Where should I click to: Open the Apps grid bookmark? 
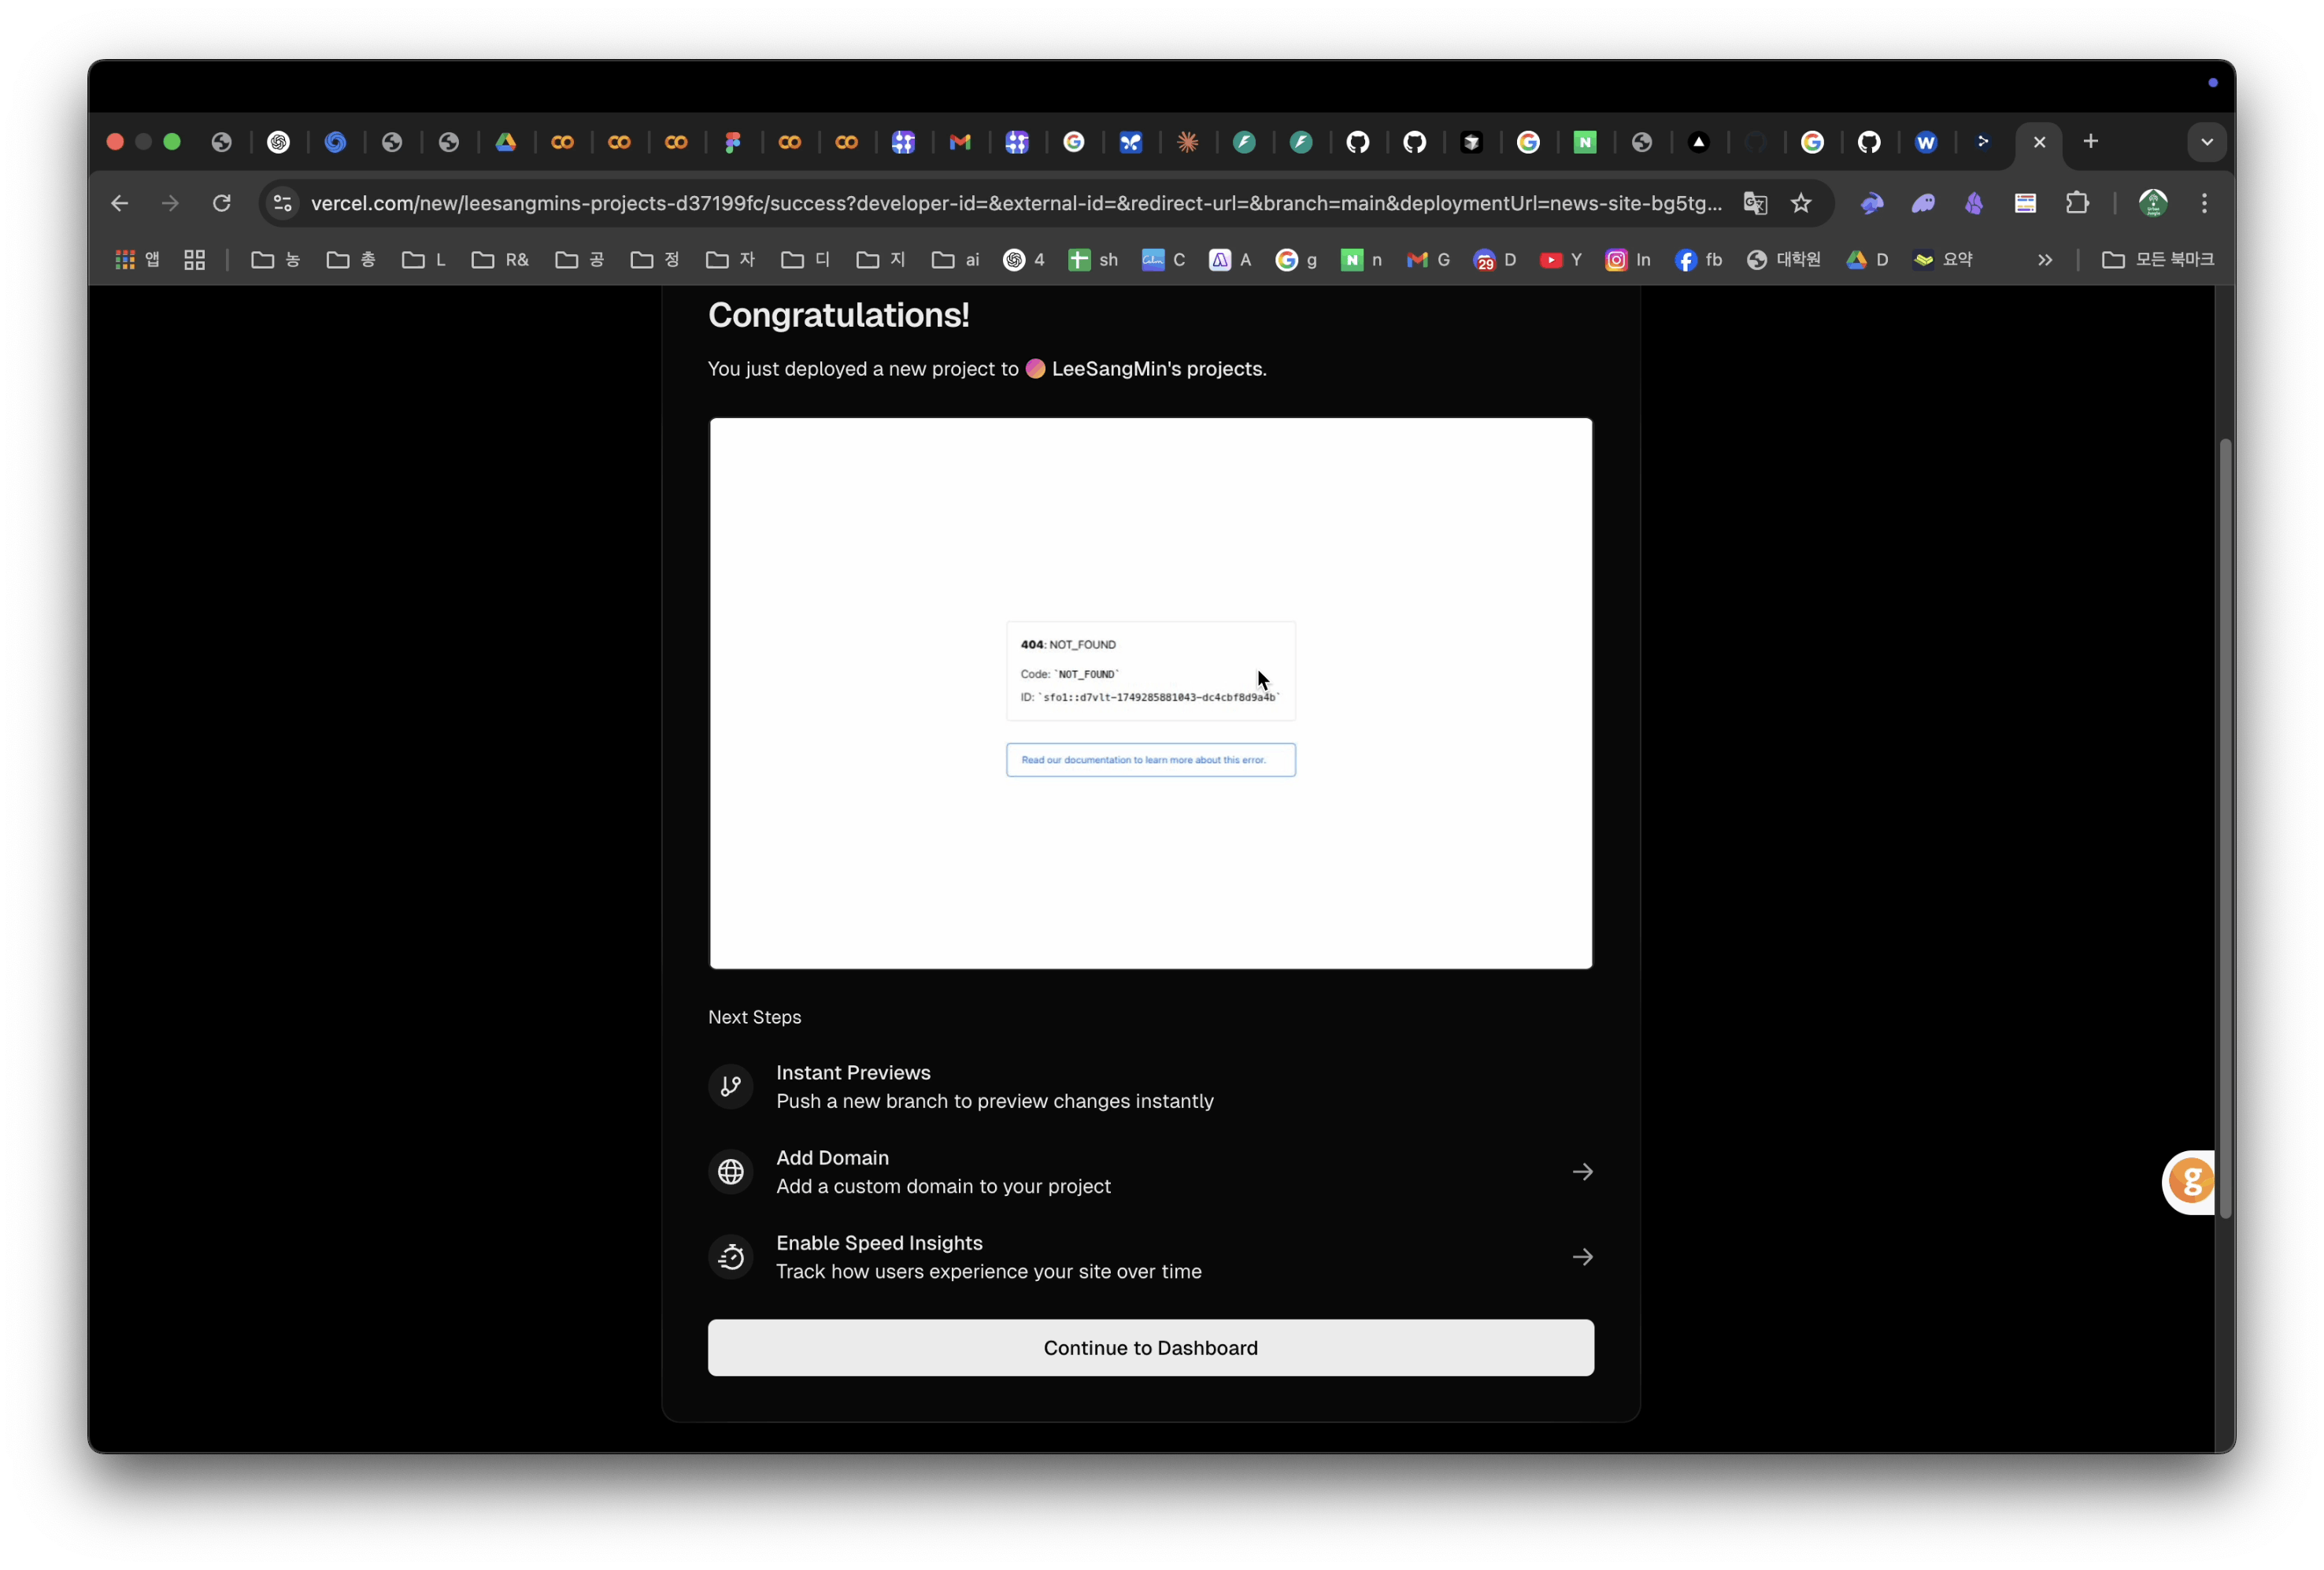tap(137, 260)
